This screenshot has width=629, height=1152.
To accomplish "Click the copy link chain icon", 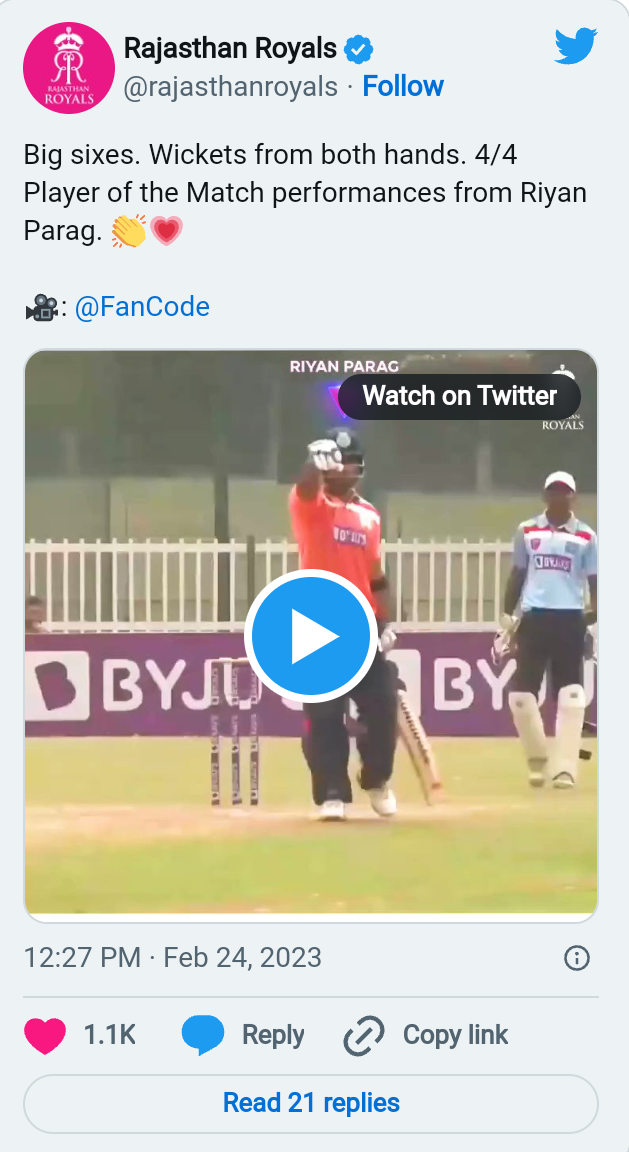I will [363, 1035].
